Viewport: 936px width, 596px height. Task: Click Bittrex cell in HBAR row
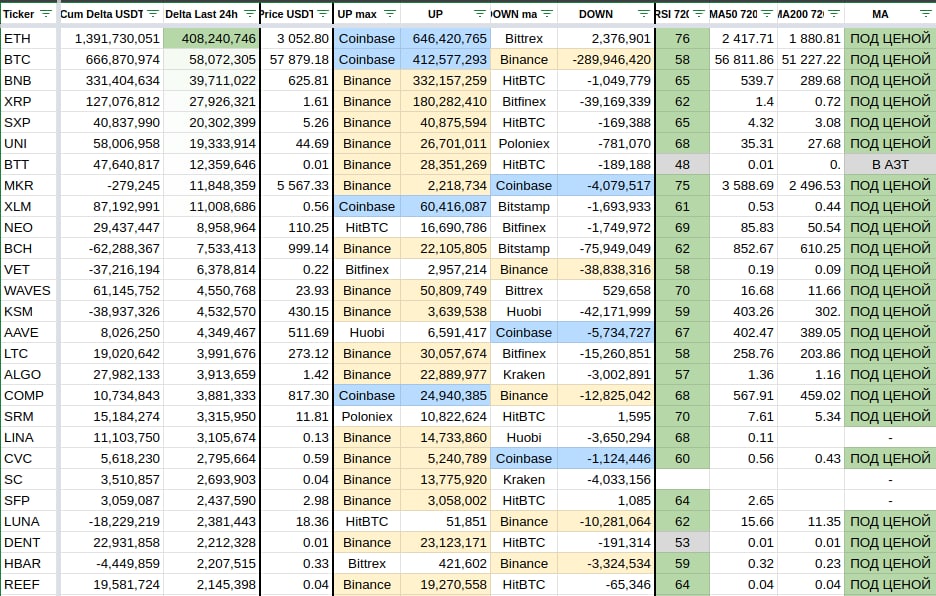(x=367, y=564)
